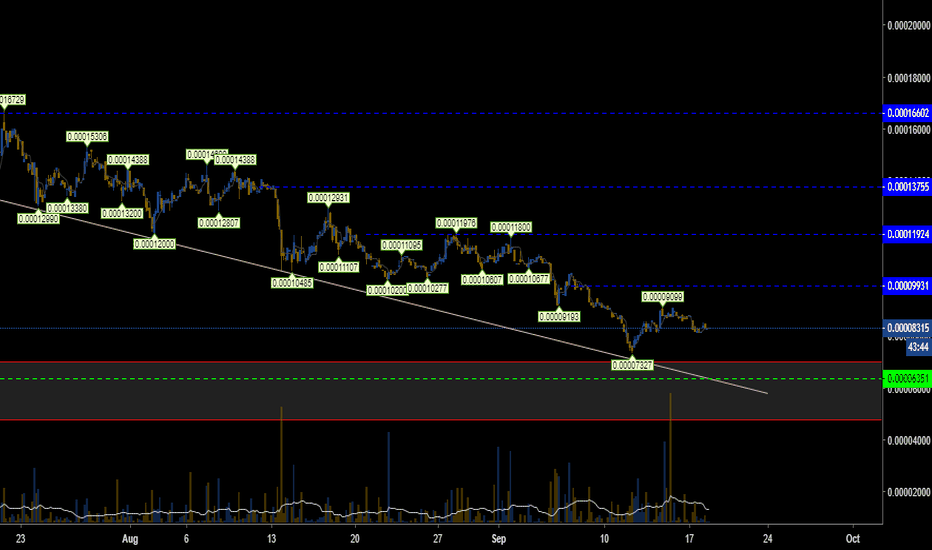932x550 pixels.
Task: Click the 13 label on date axis
Action: (x=271, y=539)
